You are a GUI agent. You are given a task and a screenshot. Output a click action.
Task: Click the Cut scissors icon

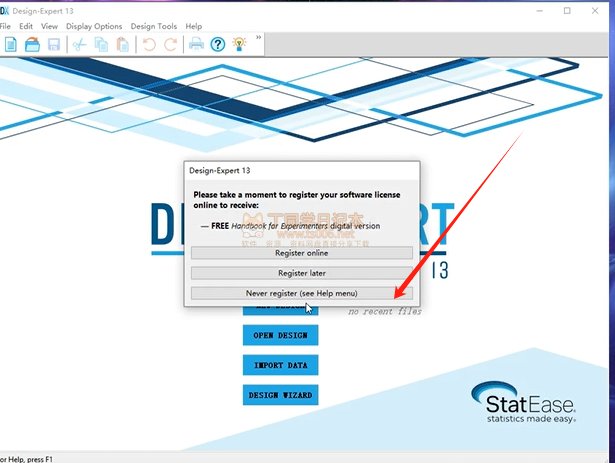[79, 44]
